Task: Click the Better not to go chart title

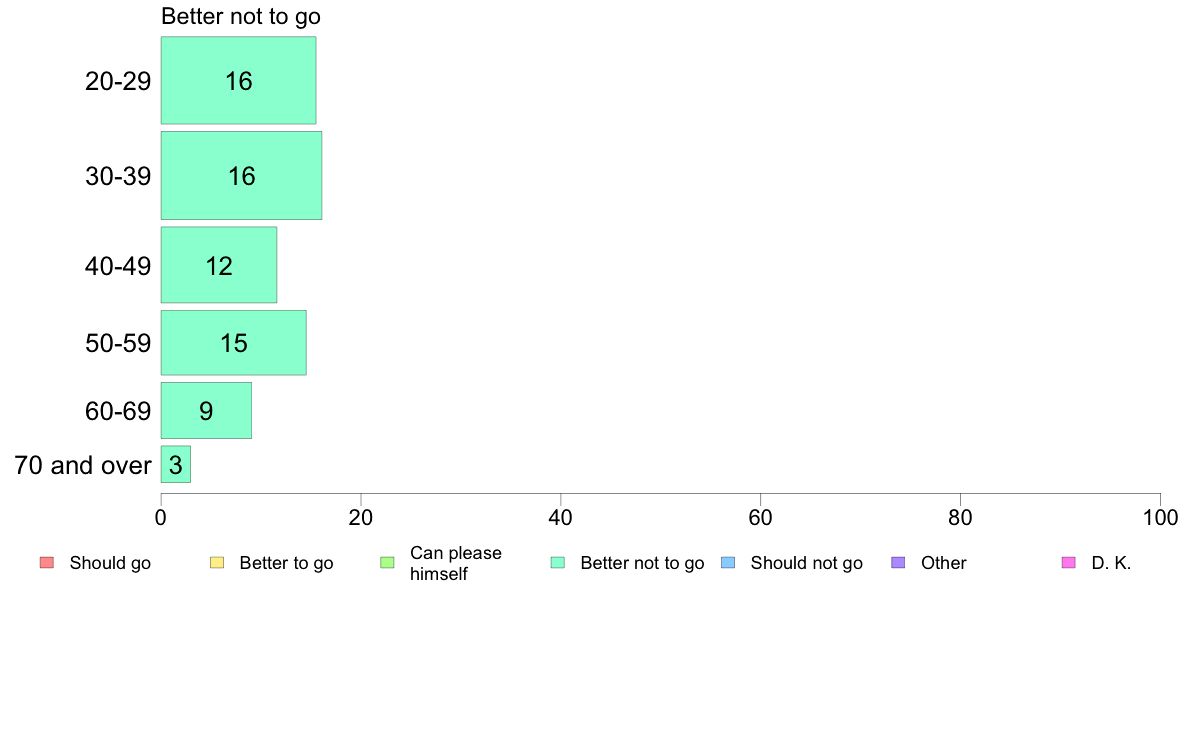Action: tap(241, 16)
